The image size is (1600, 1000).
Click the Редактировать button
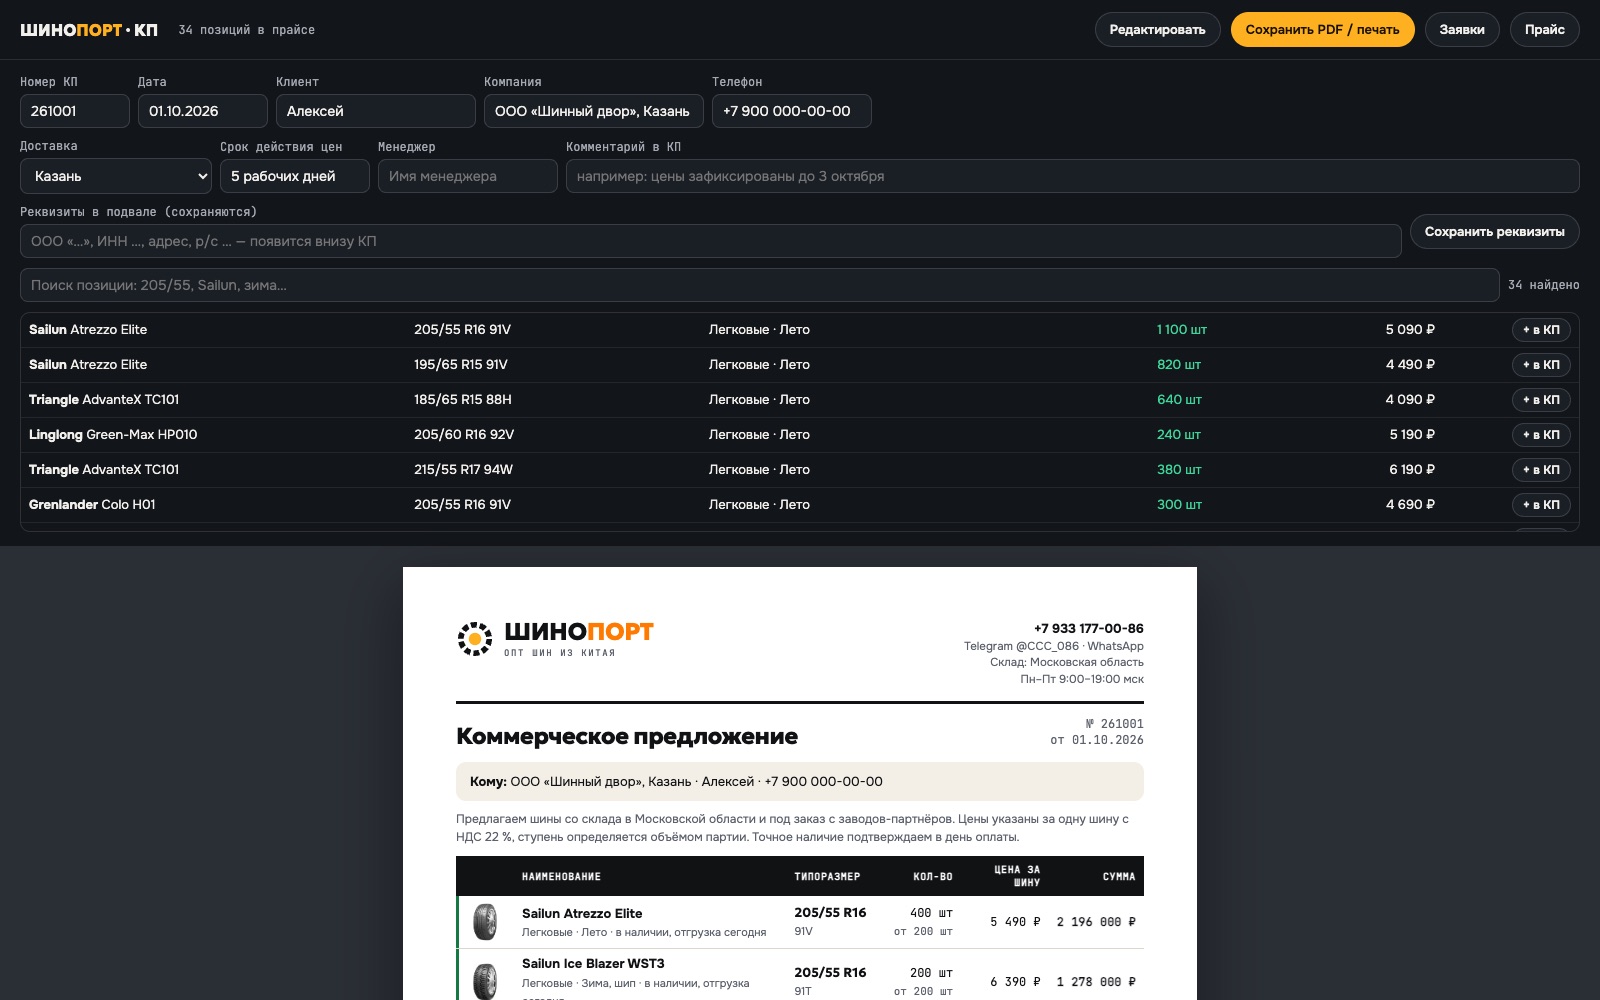click(x=1157, y=30)
